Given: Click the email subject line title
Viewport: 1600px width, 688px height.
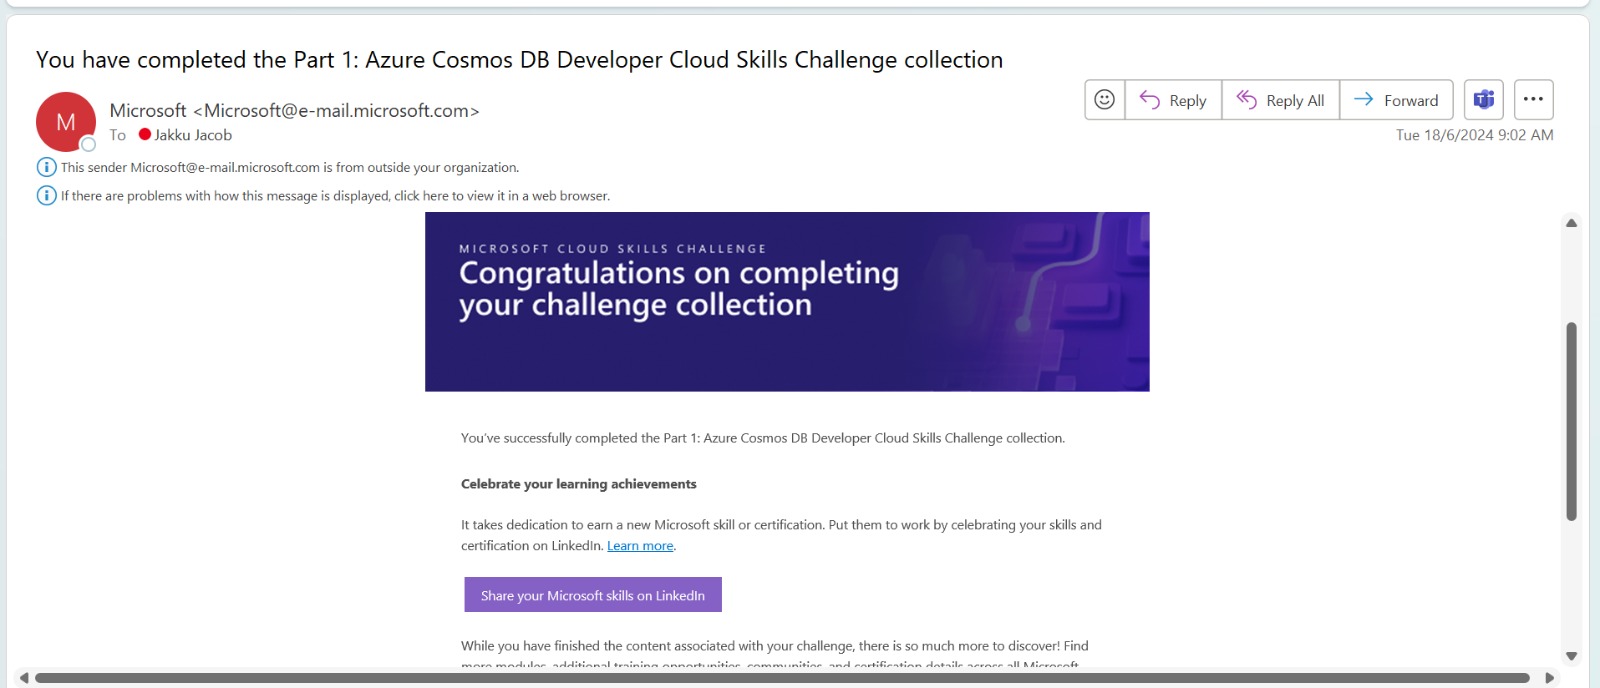Looking at the screenshot, I should (519, 60).
